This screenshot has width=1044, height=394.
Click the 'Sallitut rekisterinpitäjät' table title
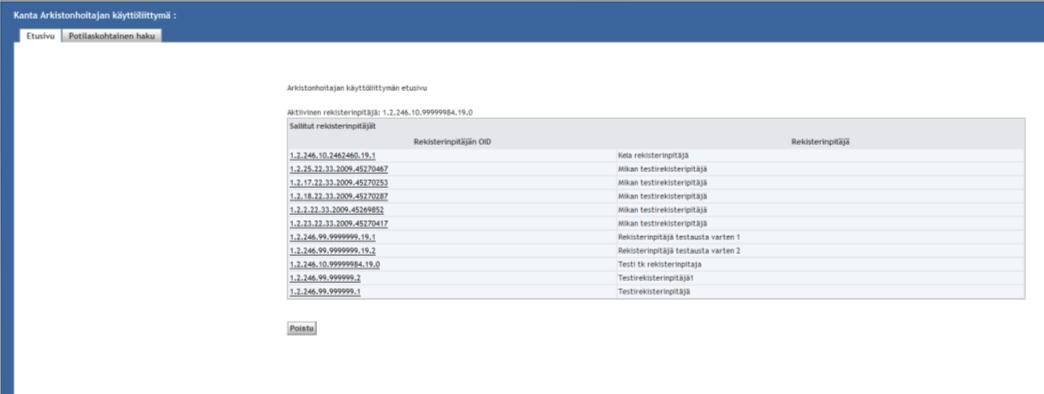pyautogui.click(x=333, y=126)
